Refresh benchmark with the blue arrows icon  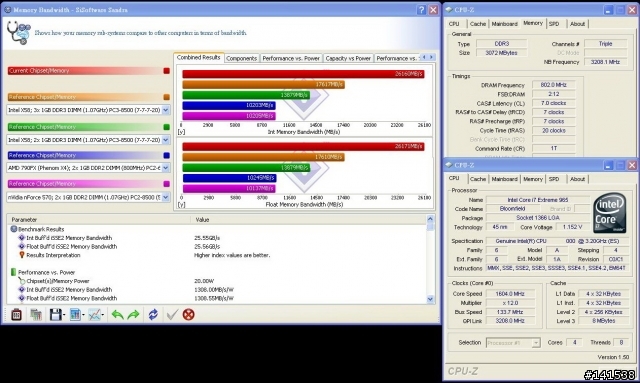tap(153, 314)
